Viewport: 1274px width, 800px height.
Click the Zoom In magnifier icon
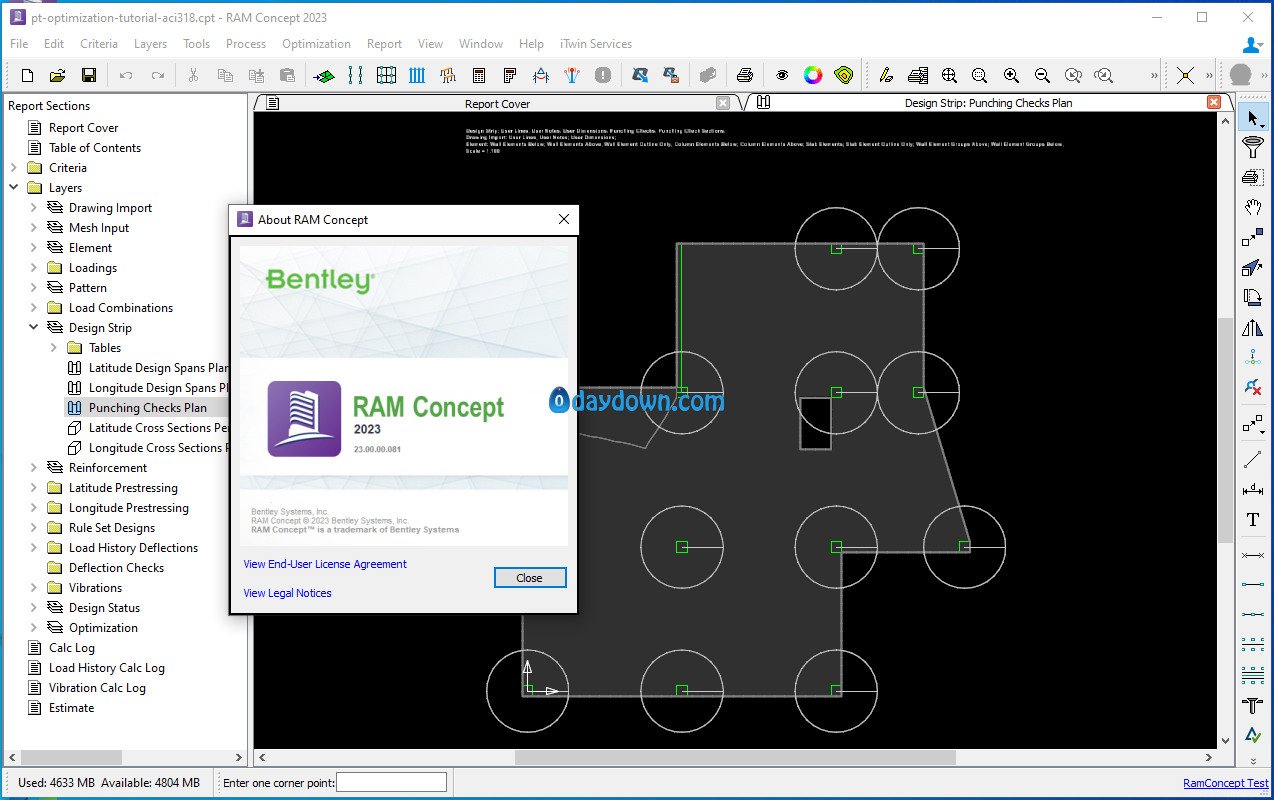coord(1011,75)
